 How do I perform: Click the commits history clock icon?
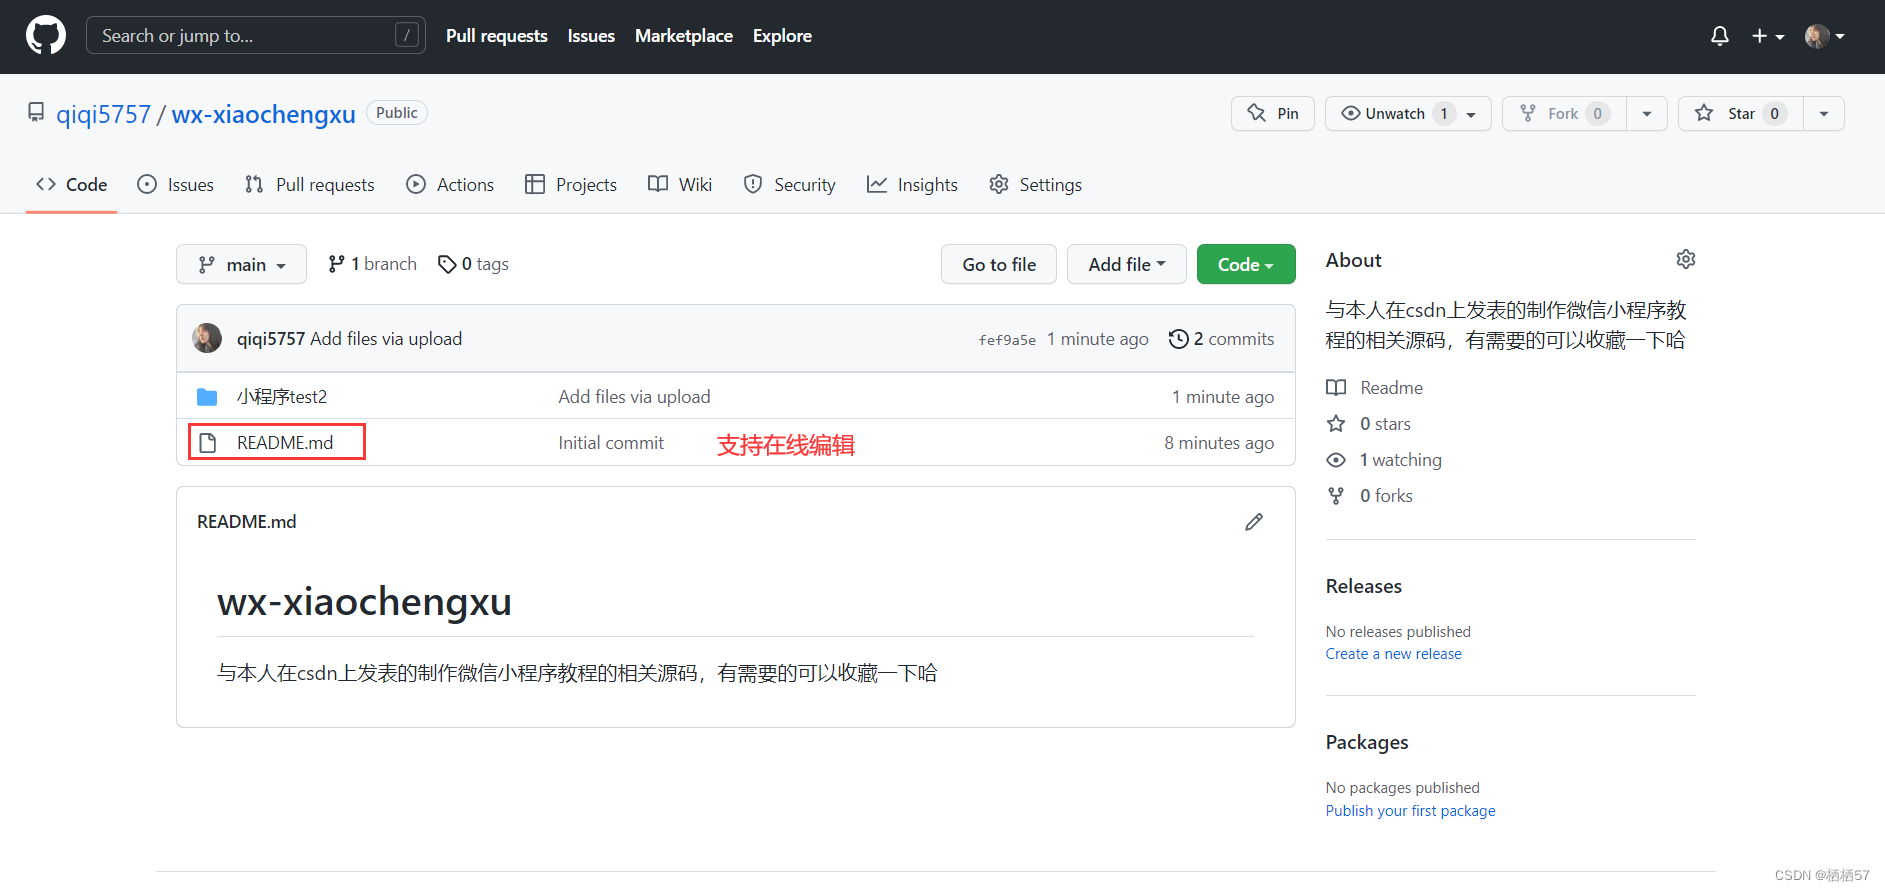pos(1179,339)
